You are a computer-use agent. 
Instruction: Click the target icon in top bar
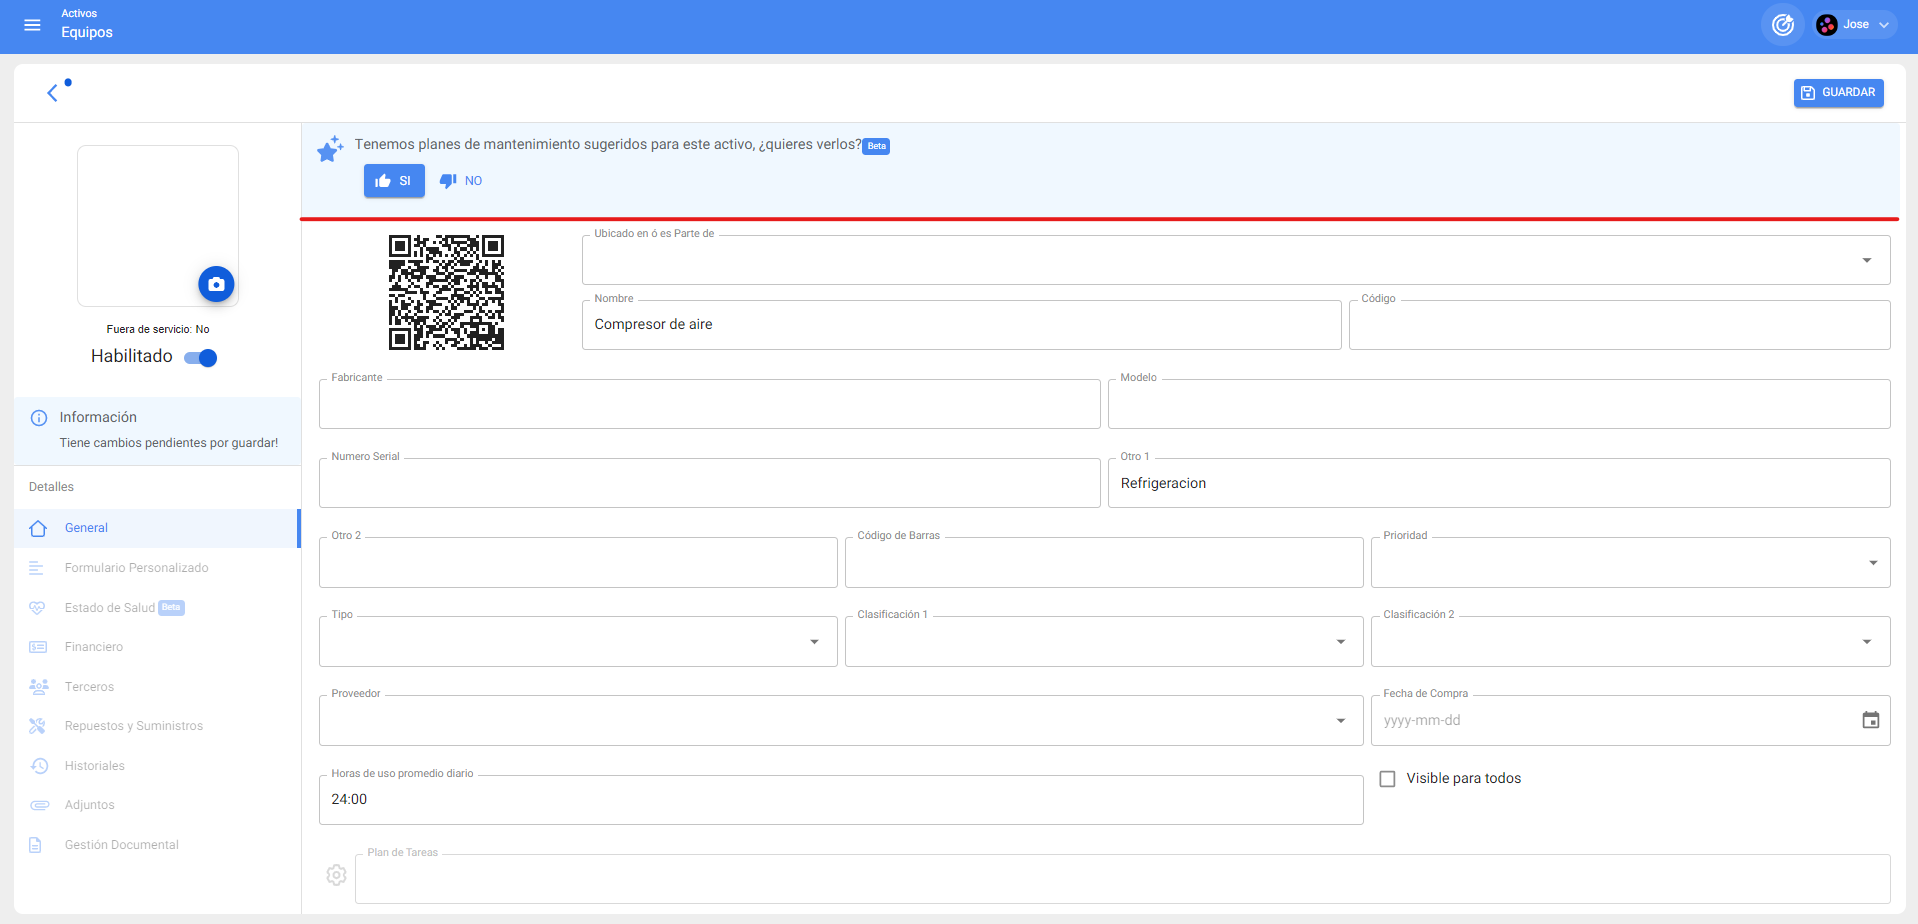click(x=1782, y=25)
